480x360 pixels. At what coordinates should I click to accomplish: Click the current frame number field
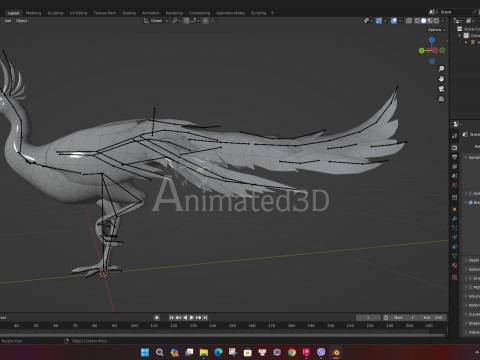tap(368, 318)
